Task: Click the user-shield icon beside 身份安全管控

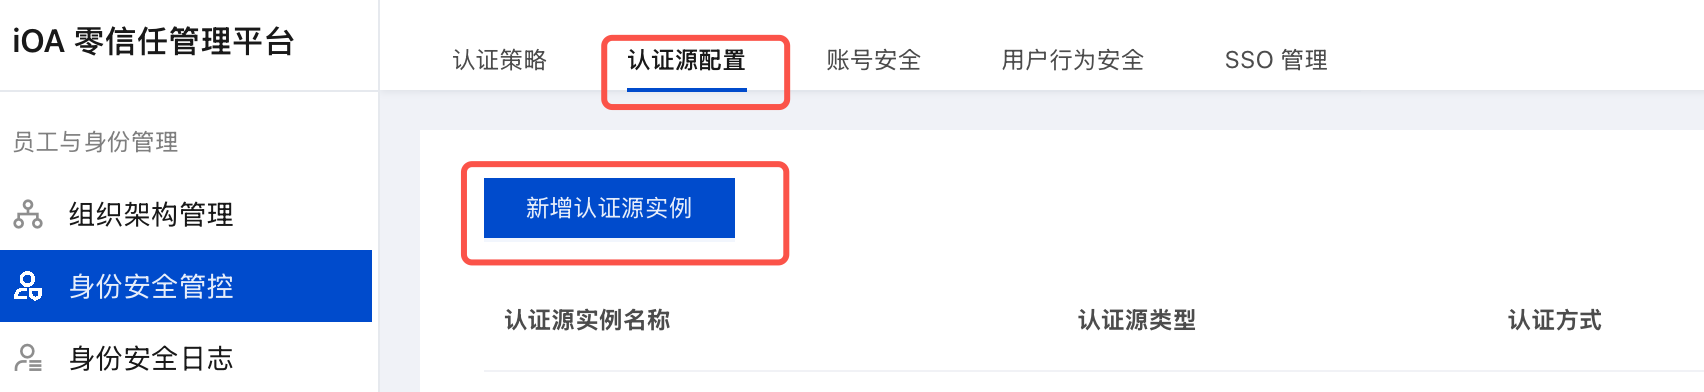Action: (28, 286)
